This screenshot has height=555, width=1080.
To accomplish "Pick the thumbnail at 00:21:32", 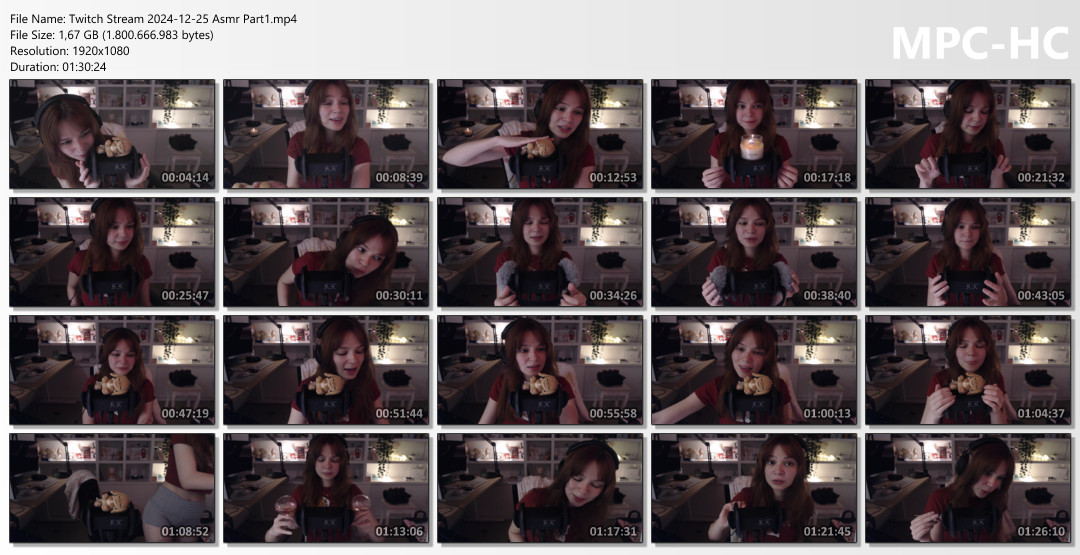I will click(x=968, y=135).
